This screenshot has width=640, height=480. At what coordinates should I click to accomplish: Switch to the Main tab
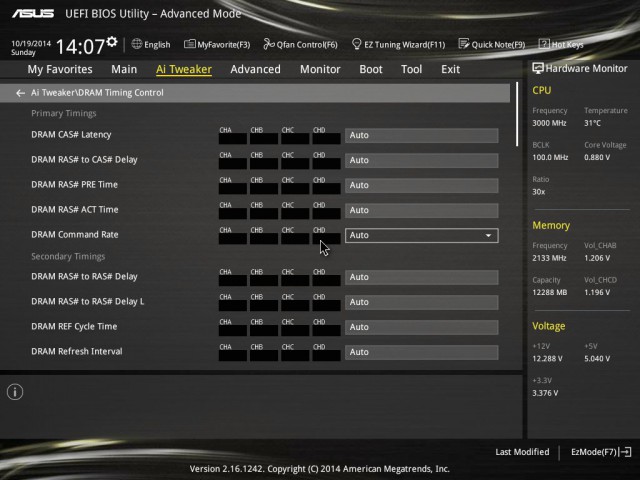[x=124, y=69]
